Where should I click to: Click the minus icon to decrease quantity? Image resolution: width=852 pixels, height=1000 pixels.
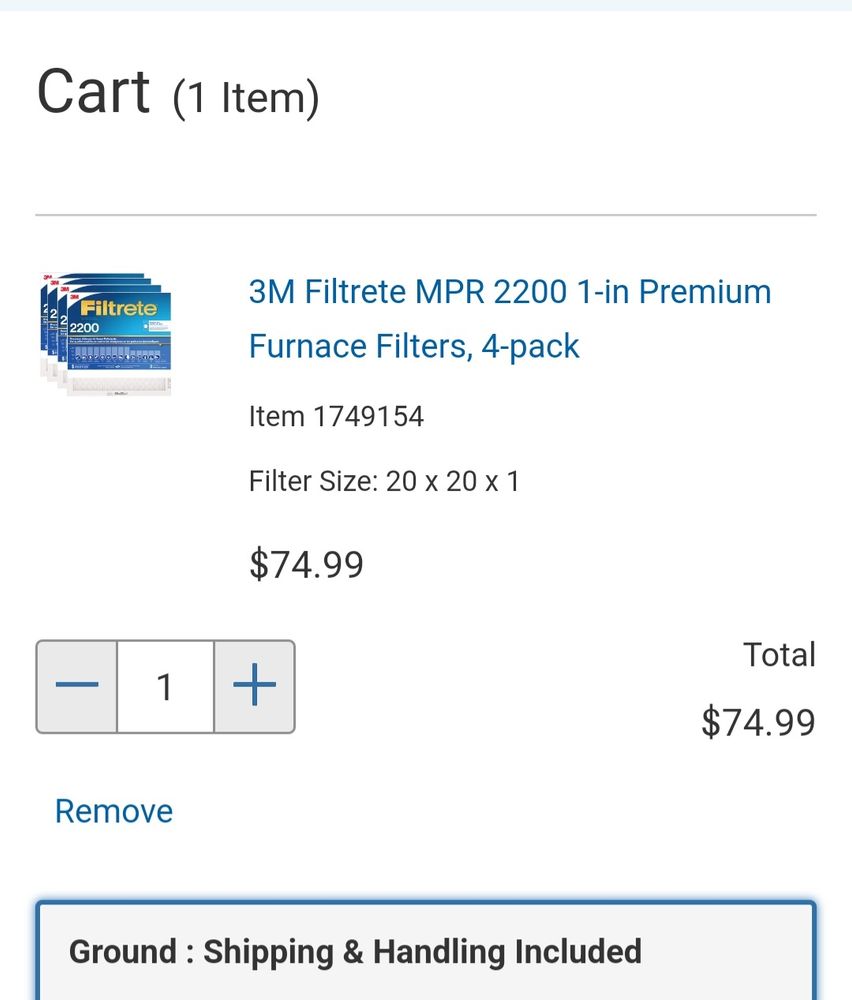click(77, 686)
